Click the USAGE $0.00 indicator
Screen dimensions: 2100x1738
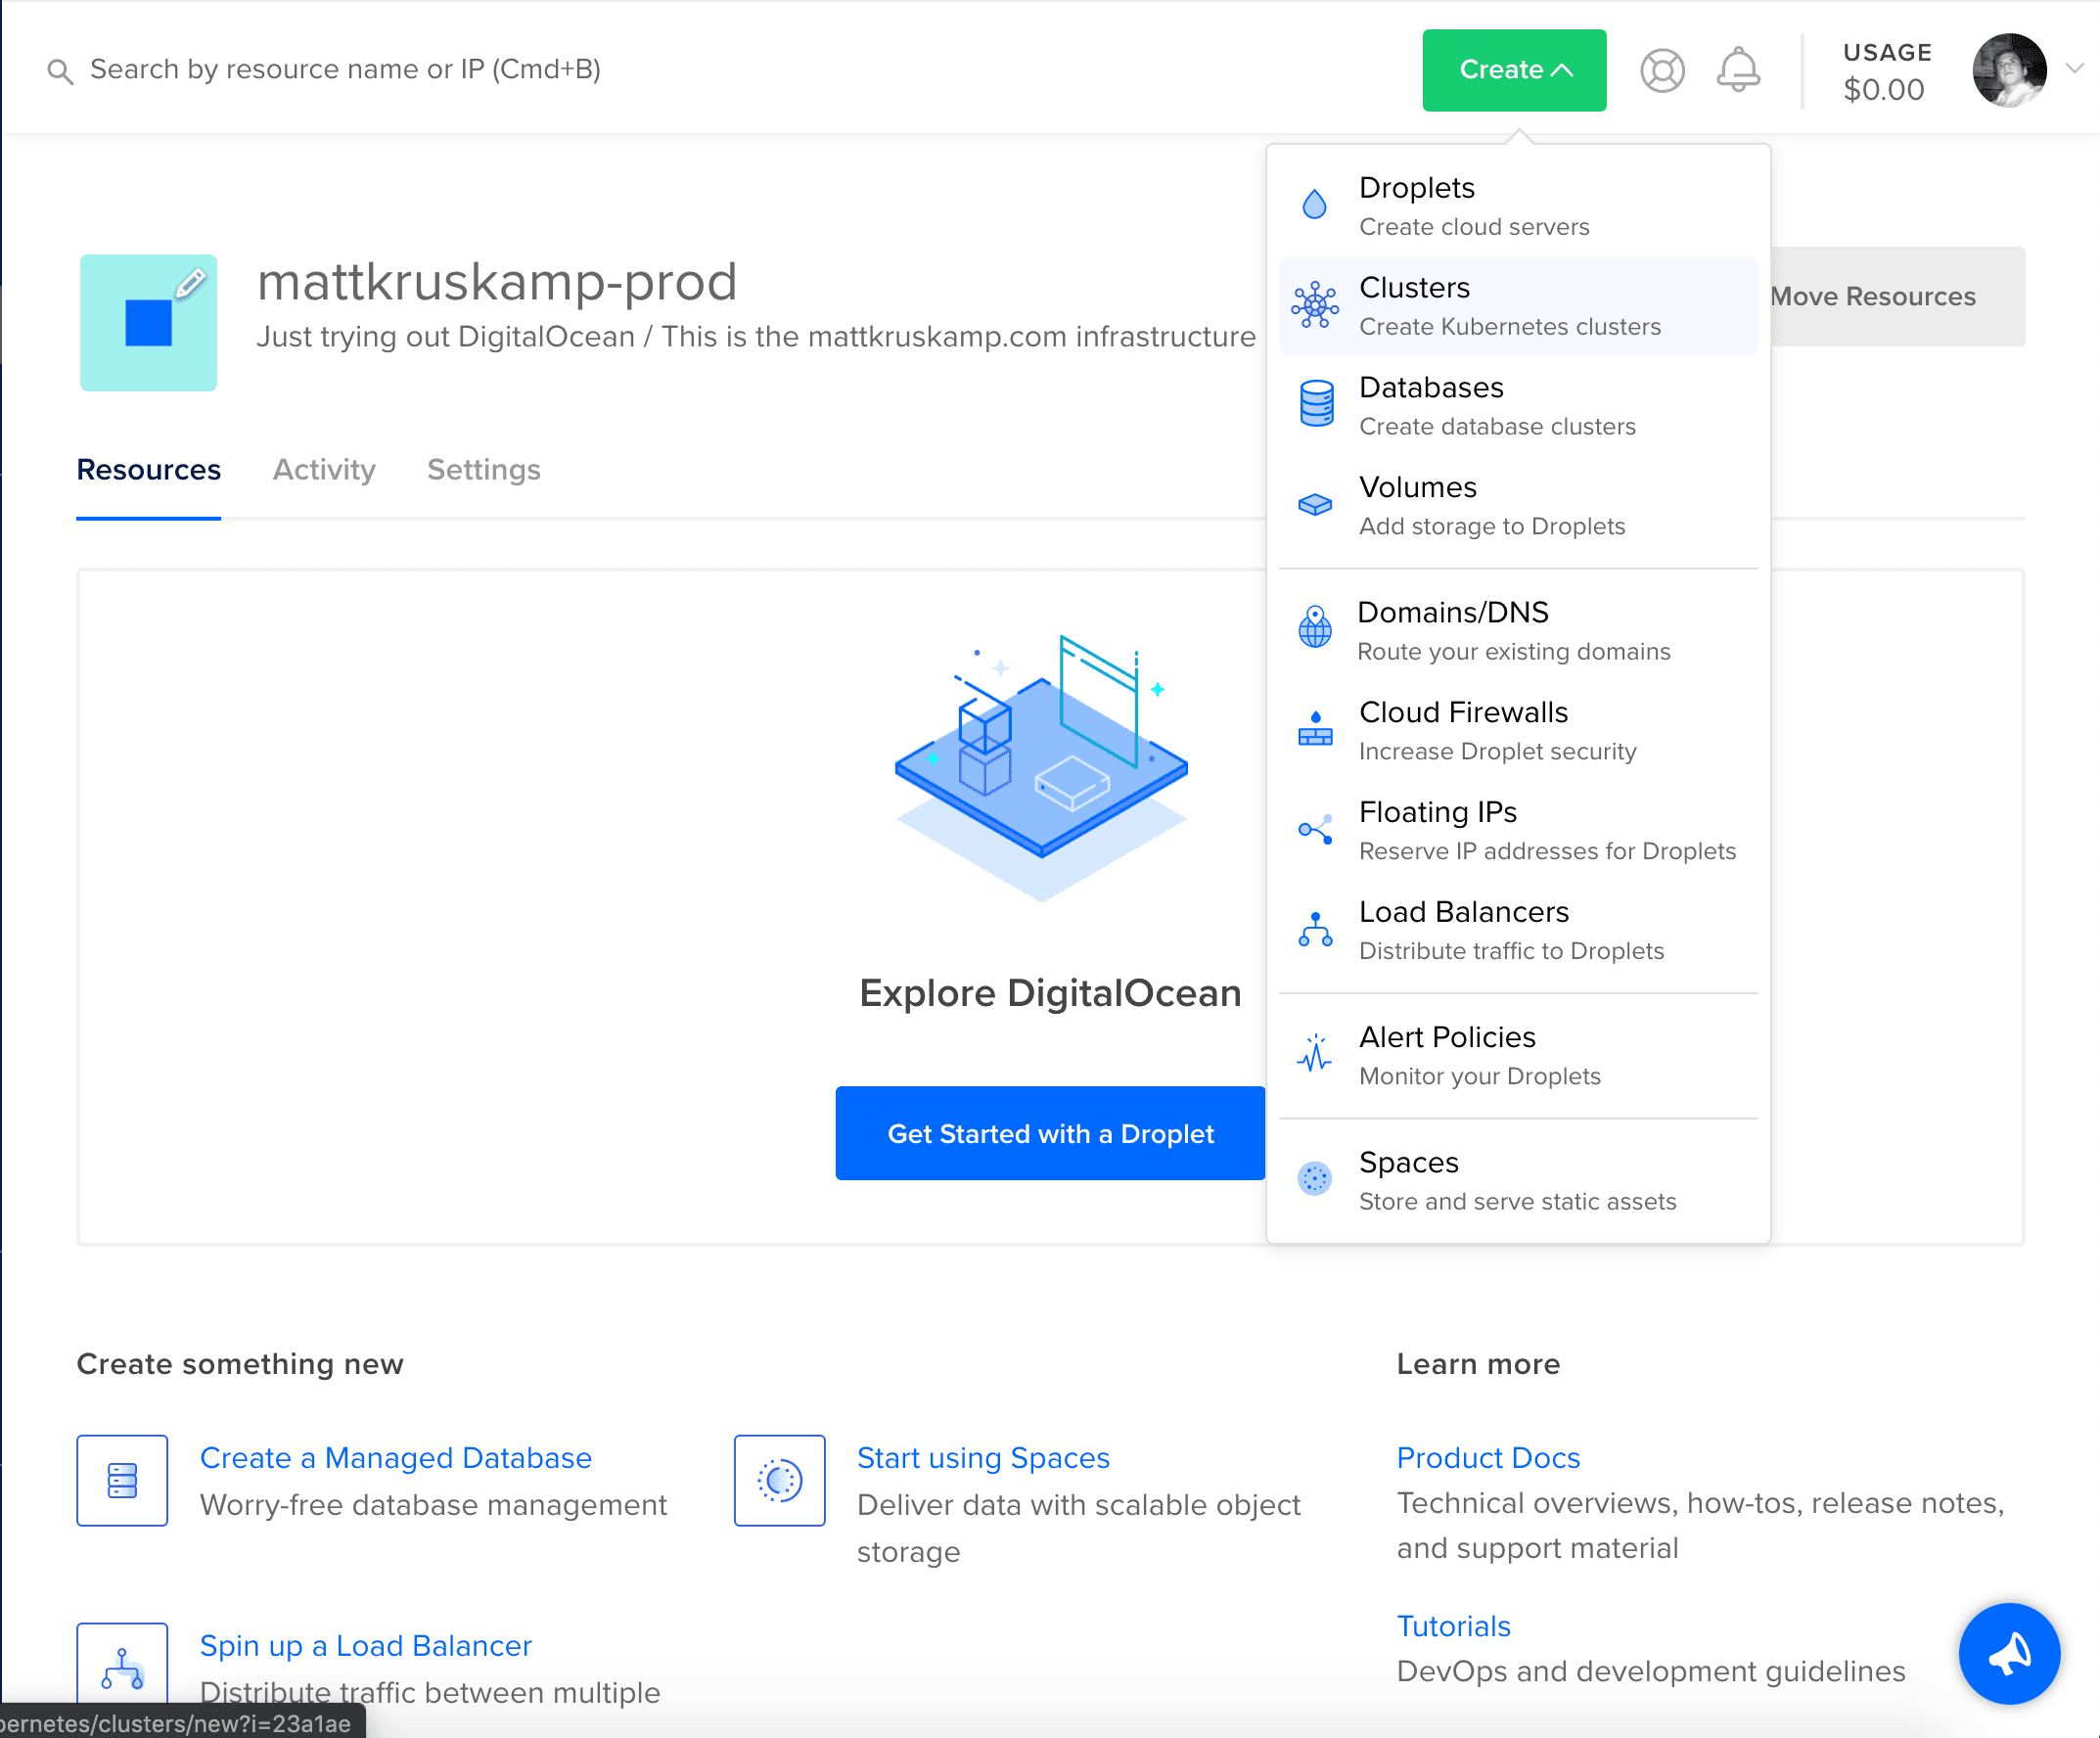(x=1886, y=71)
